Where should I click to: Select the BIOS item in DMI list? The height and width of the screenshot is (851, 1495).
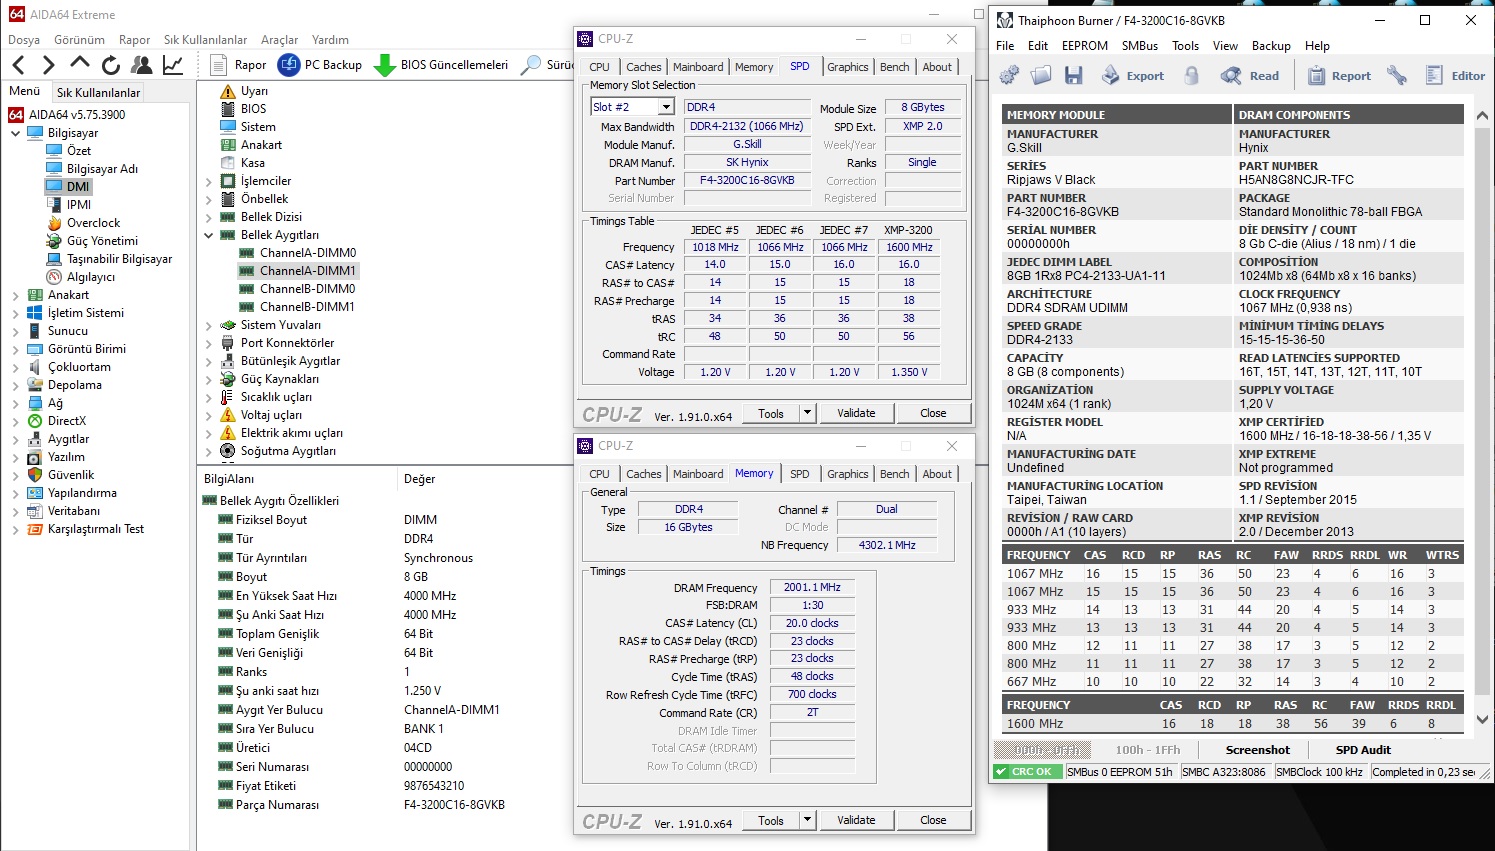point(244,109)
